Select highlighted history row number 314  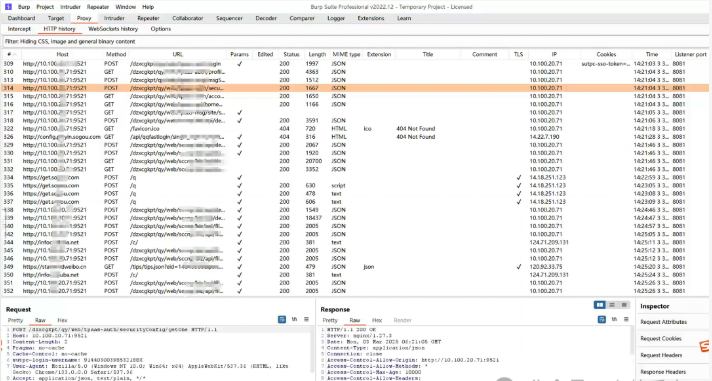pos(356,88)
